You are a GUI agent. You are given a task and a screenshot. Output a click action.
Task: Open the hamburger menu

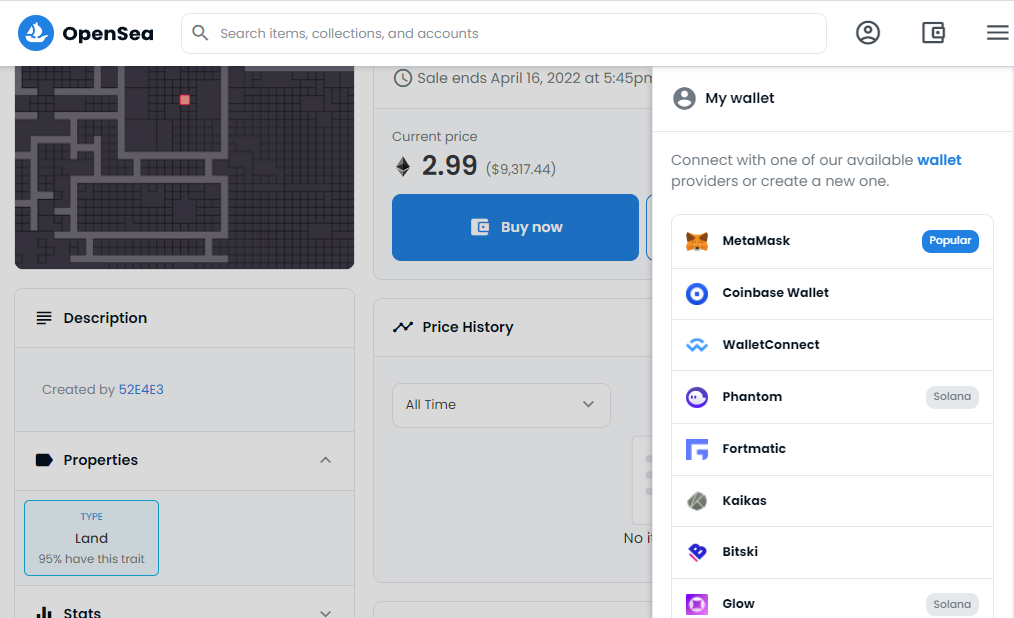[997, 32]
